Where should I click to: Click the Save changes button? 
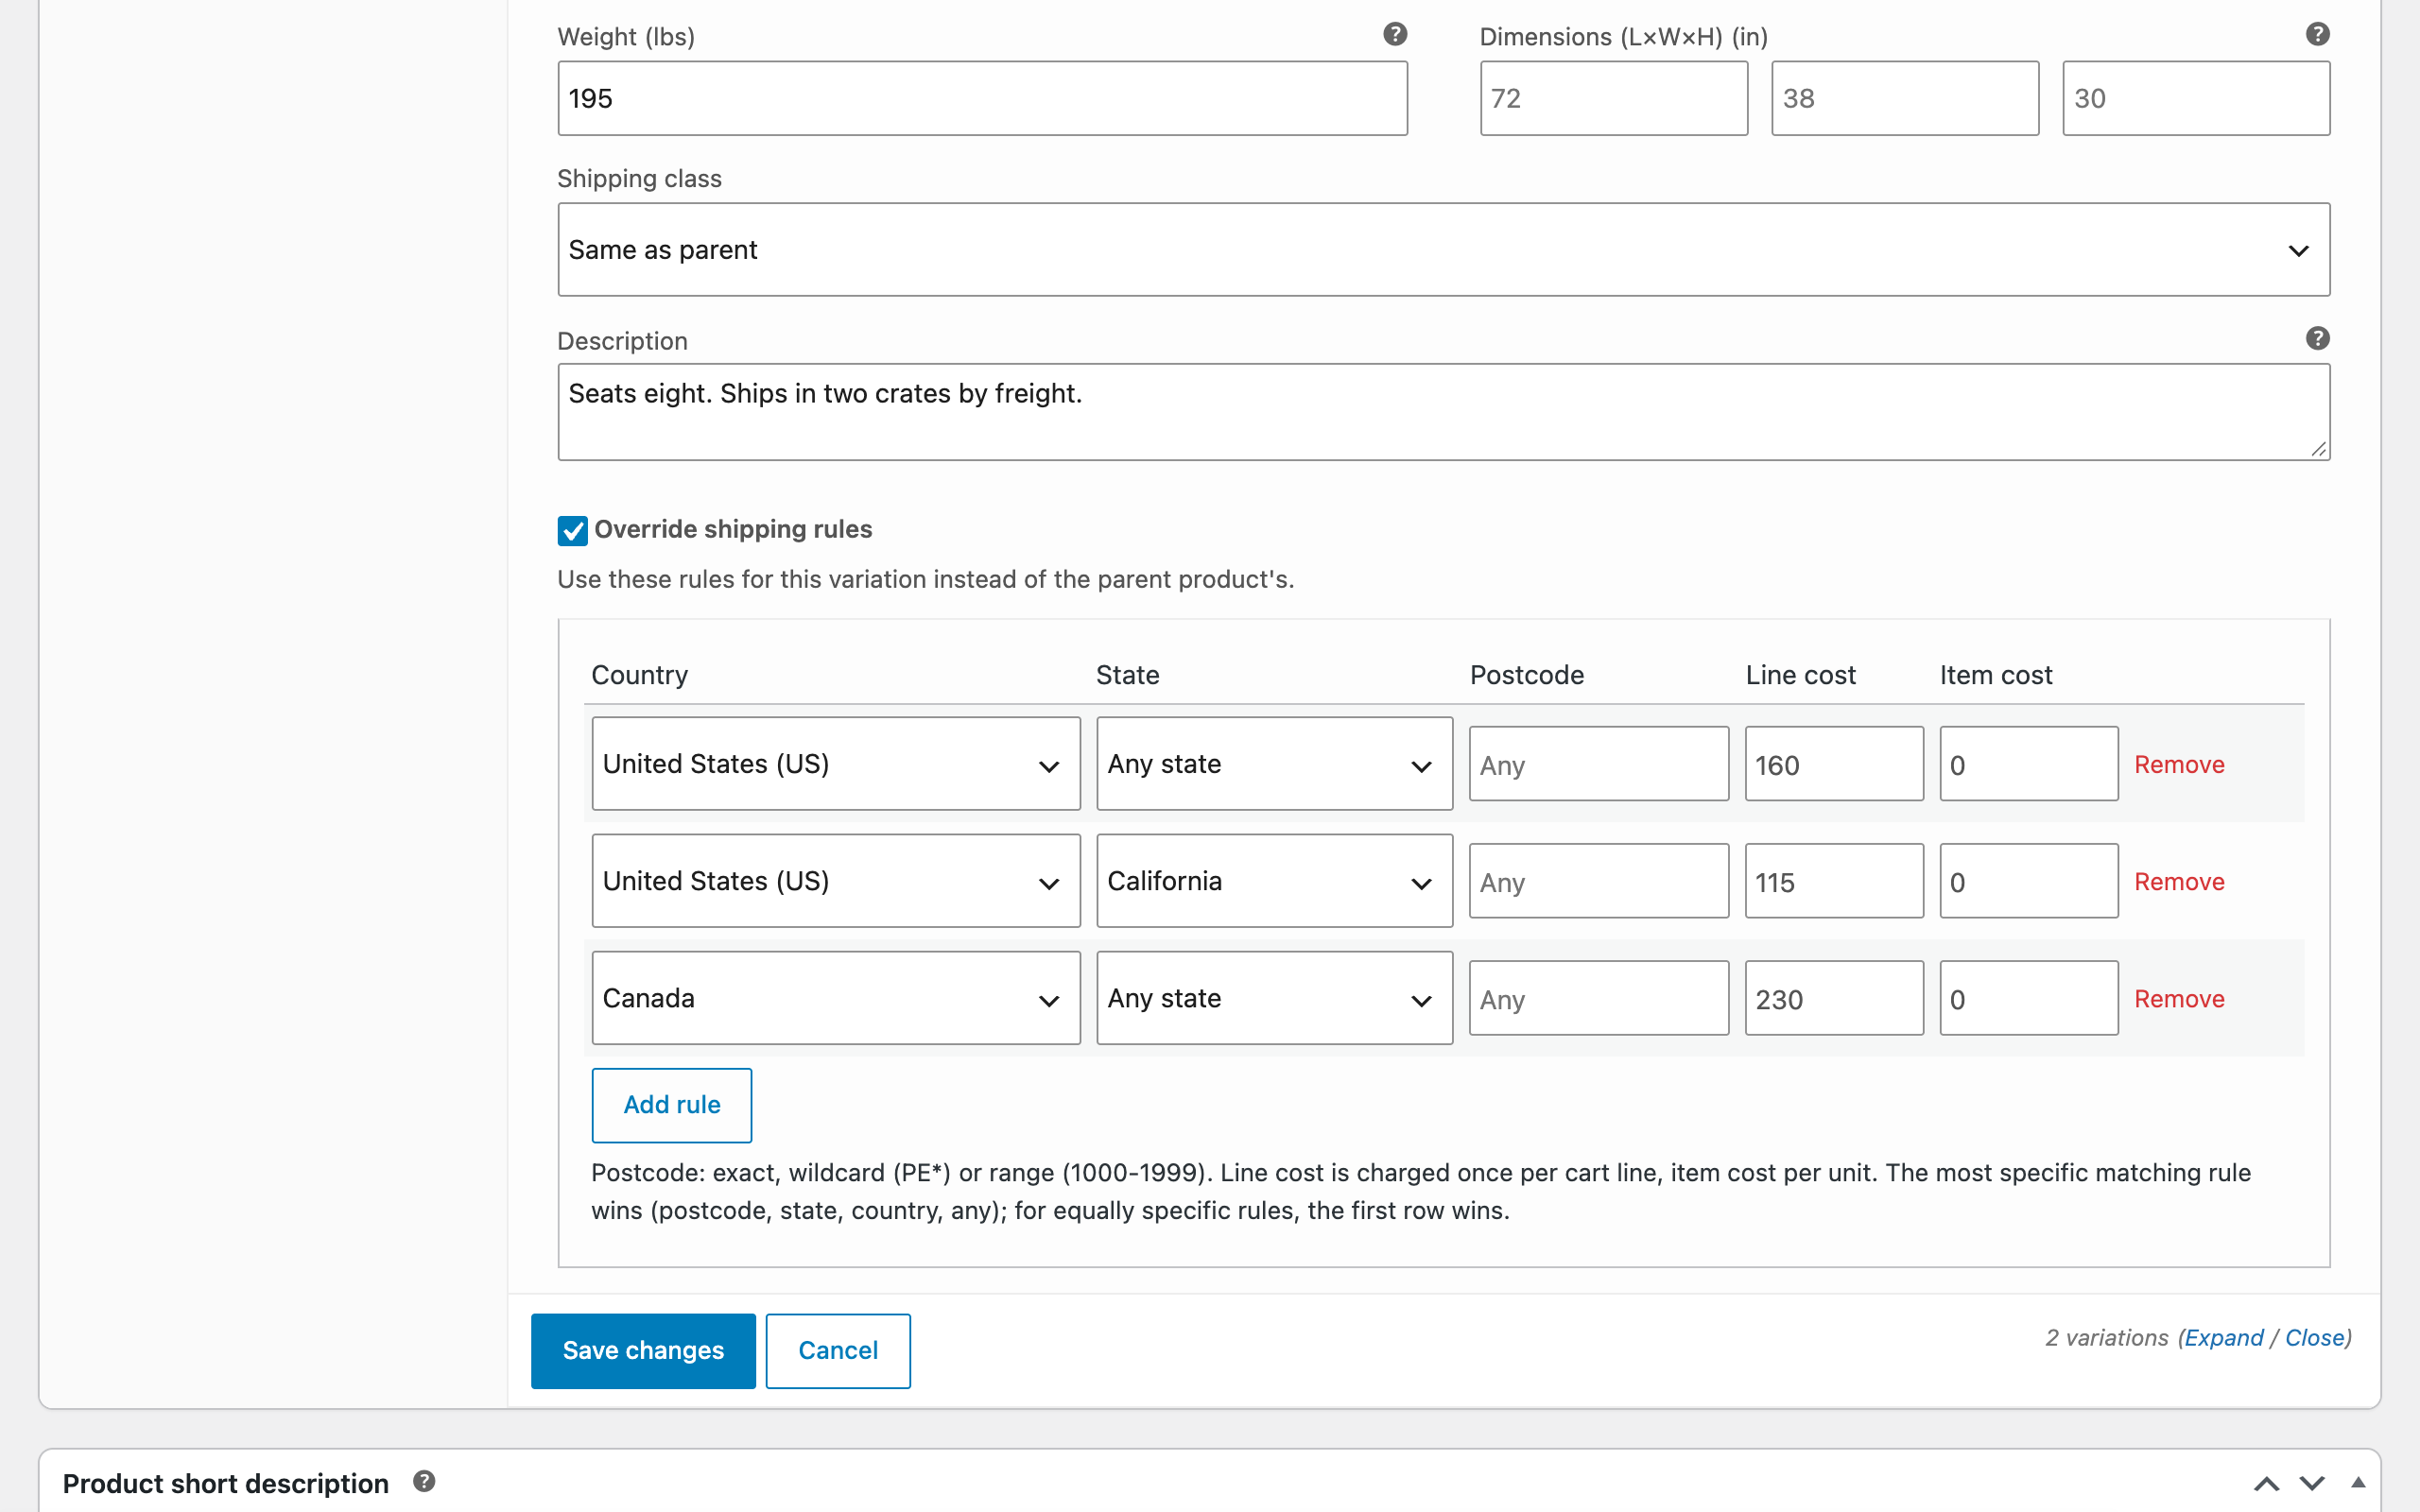(643, 1350)
